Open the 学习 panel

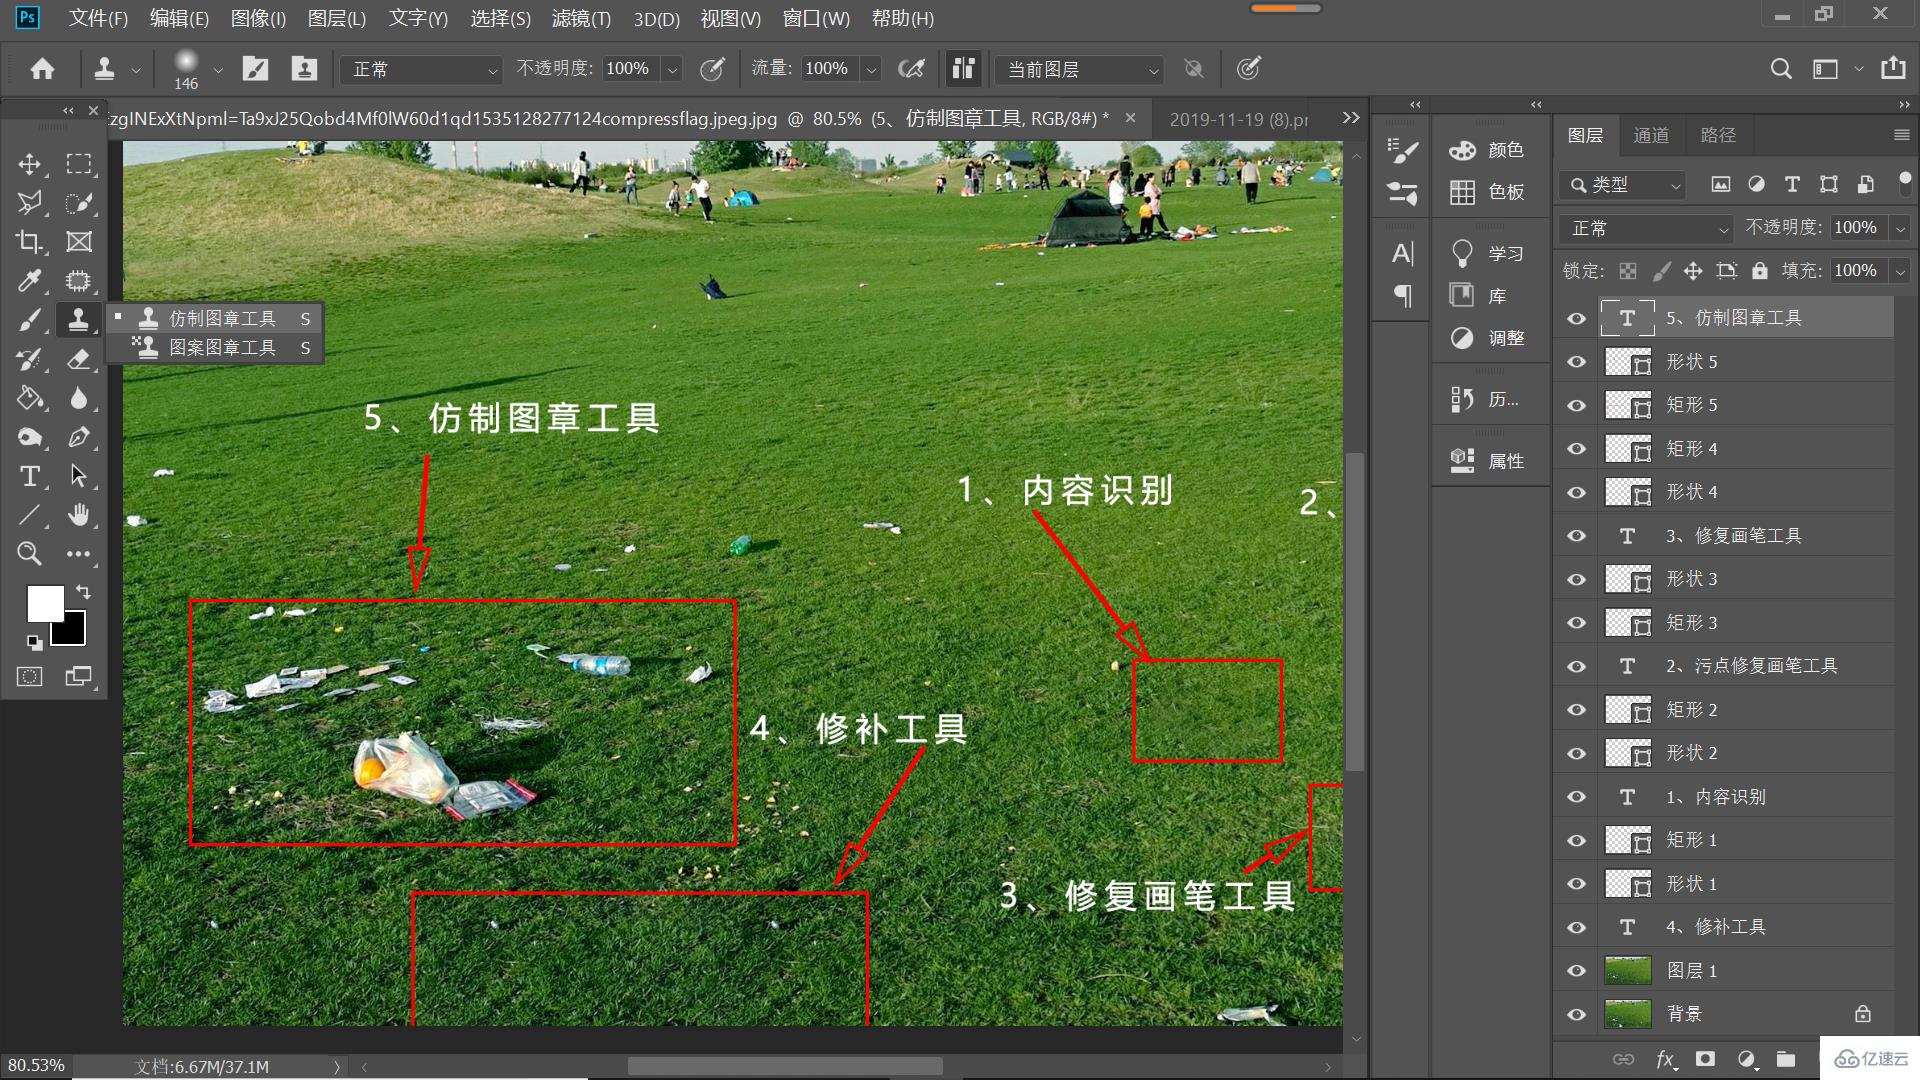1487,253
